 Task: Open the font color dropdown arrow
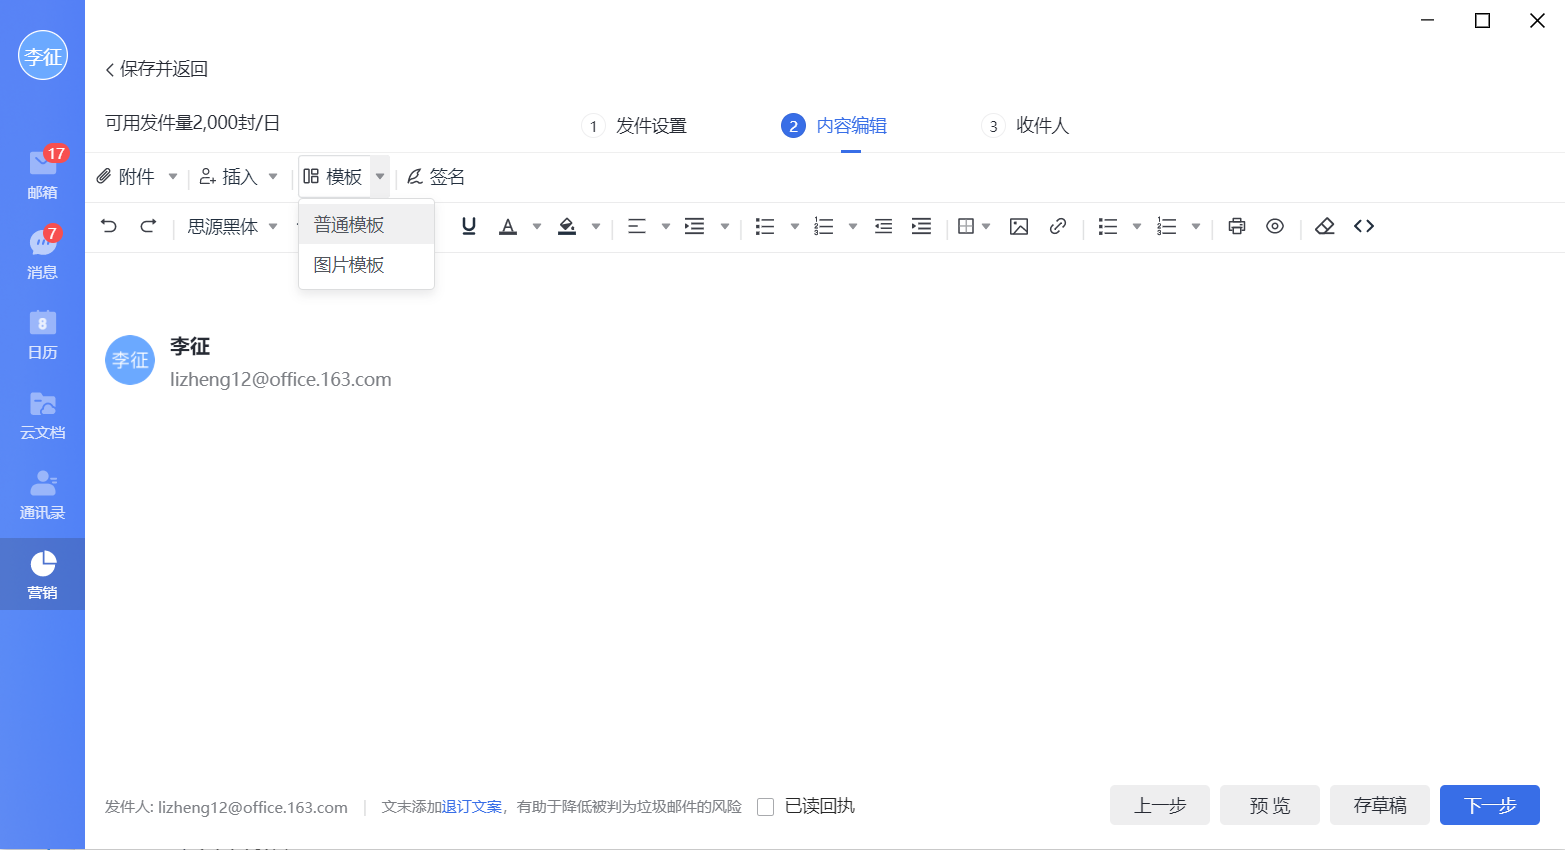536,226
